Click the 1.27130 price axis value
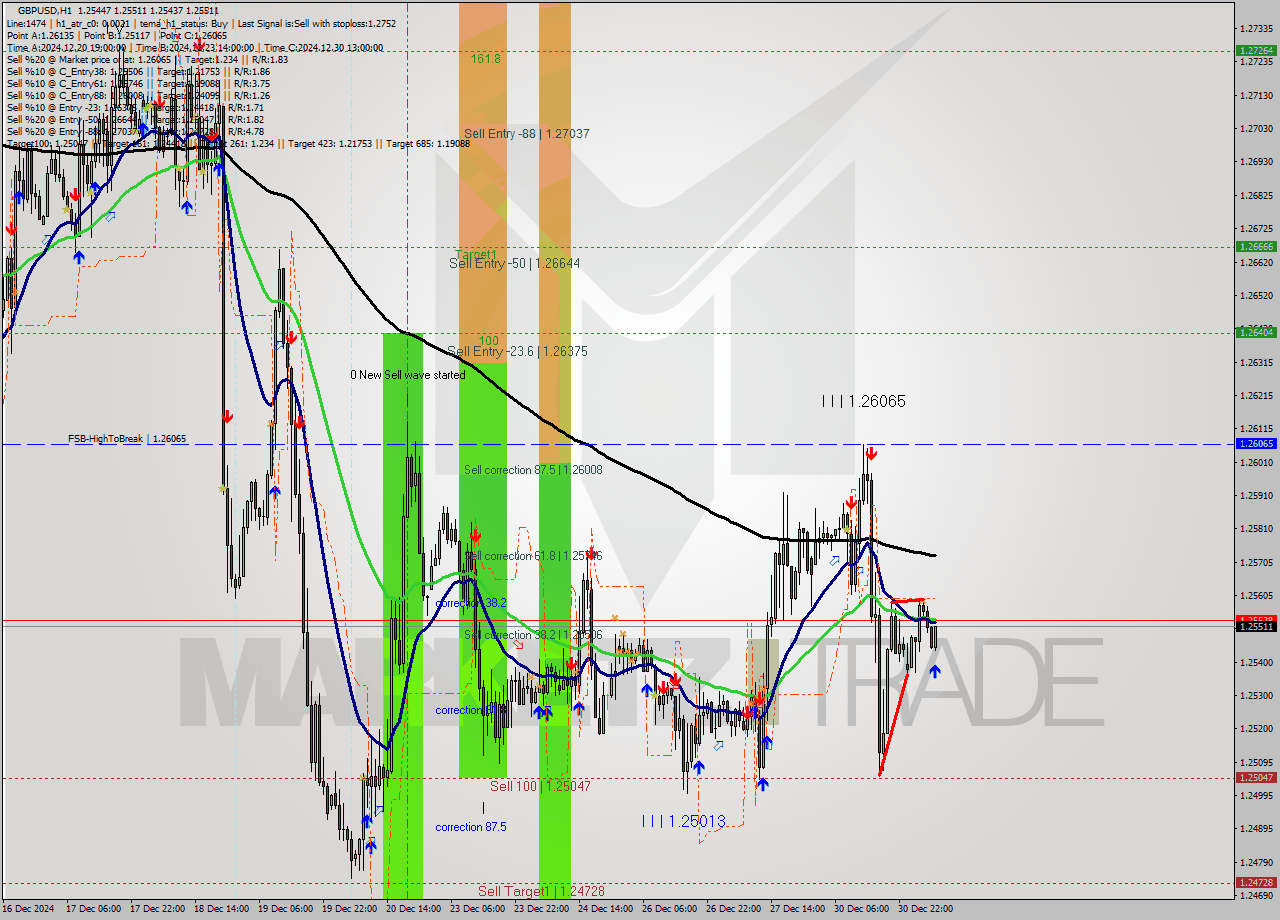The height and width of the screenshot is (920, 1280). coord(1256,95)
